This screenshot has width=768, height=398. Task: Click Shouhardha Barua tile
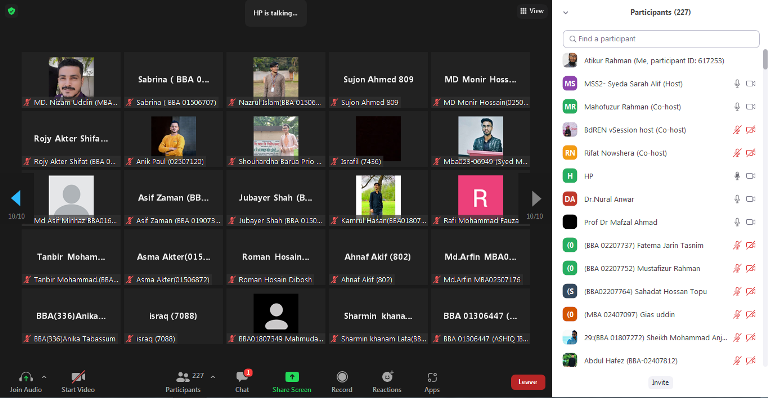click(x=276, y=139)
